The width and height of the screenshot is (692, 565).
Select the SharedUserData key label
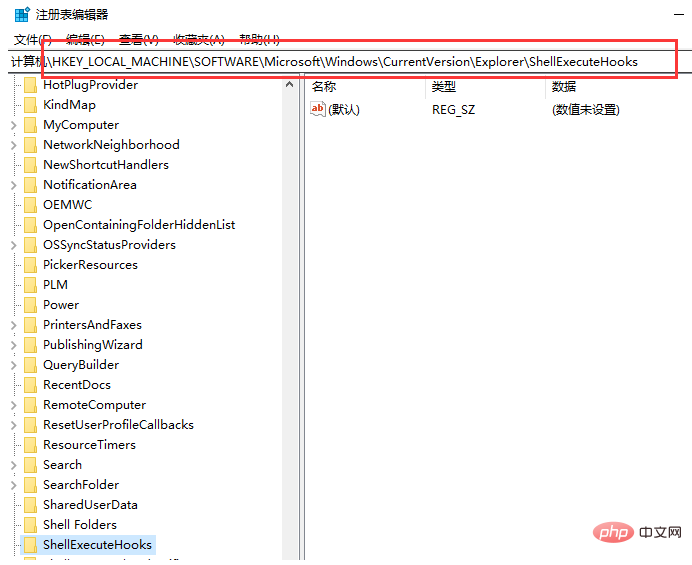[x=90, y=505]
